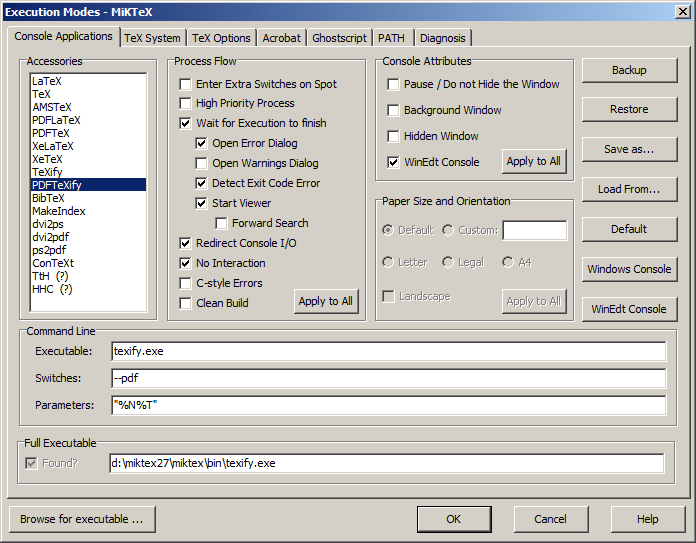Open the Diagnosis tab

443,38
